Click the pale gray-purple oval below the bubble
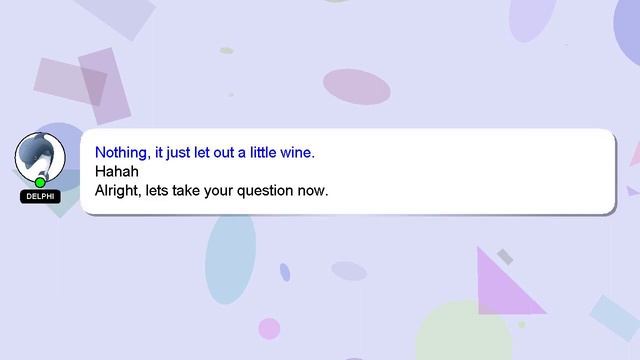This screenshot has height=360, width=640. [x=349, y=271]
